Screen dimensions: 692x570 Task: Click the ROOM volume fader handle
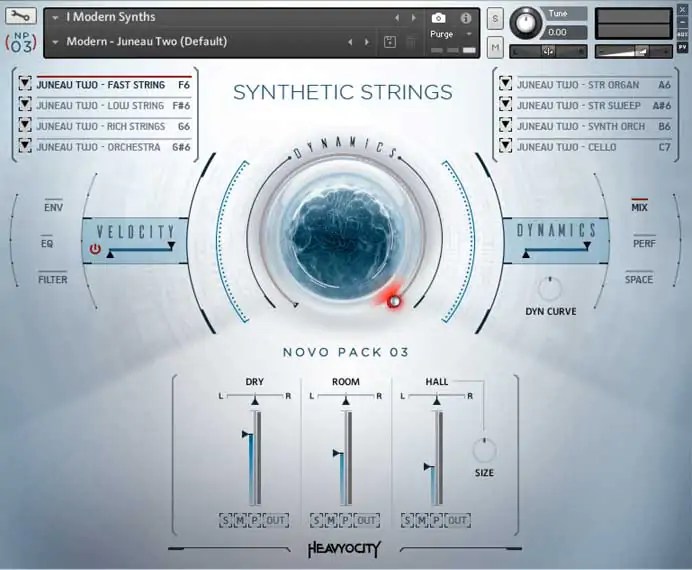coord(338,453)
